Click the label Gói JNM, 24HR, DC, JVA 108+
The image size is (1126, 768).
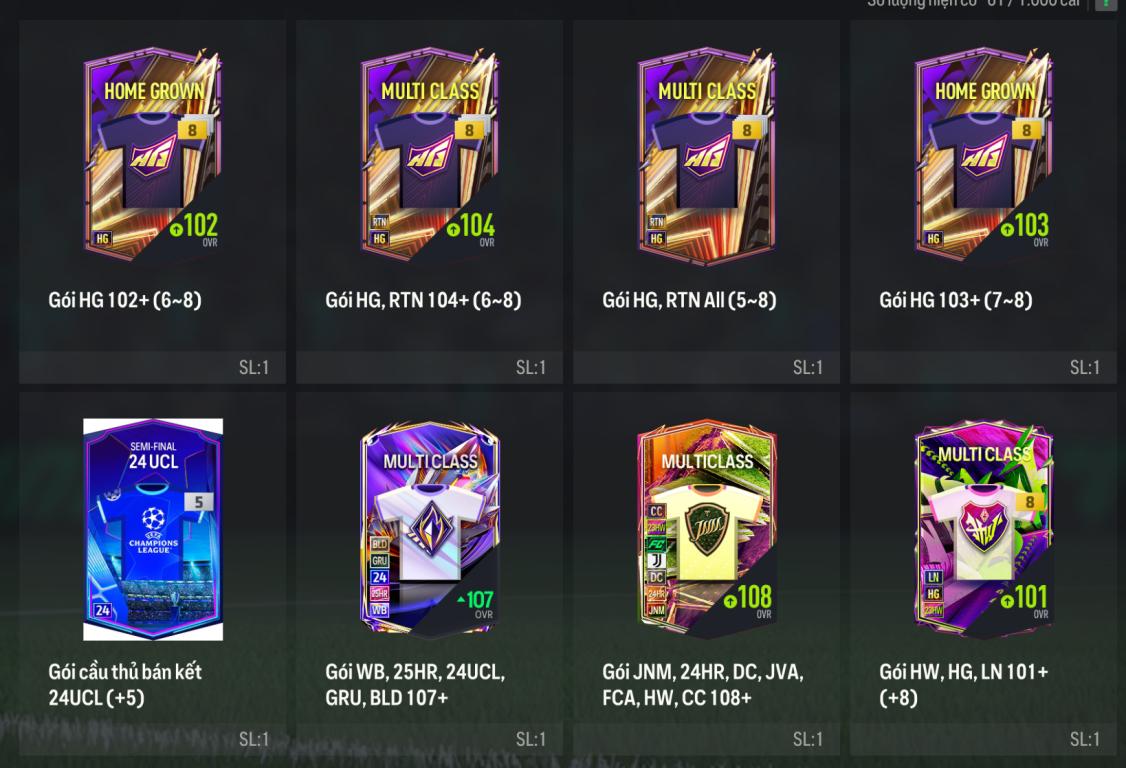pyautogui.click(x=702, y=685)
